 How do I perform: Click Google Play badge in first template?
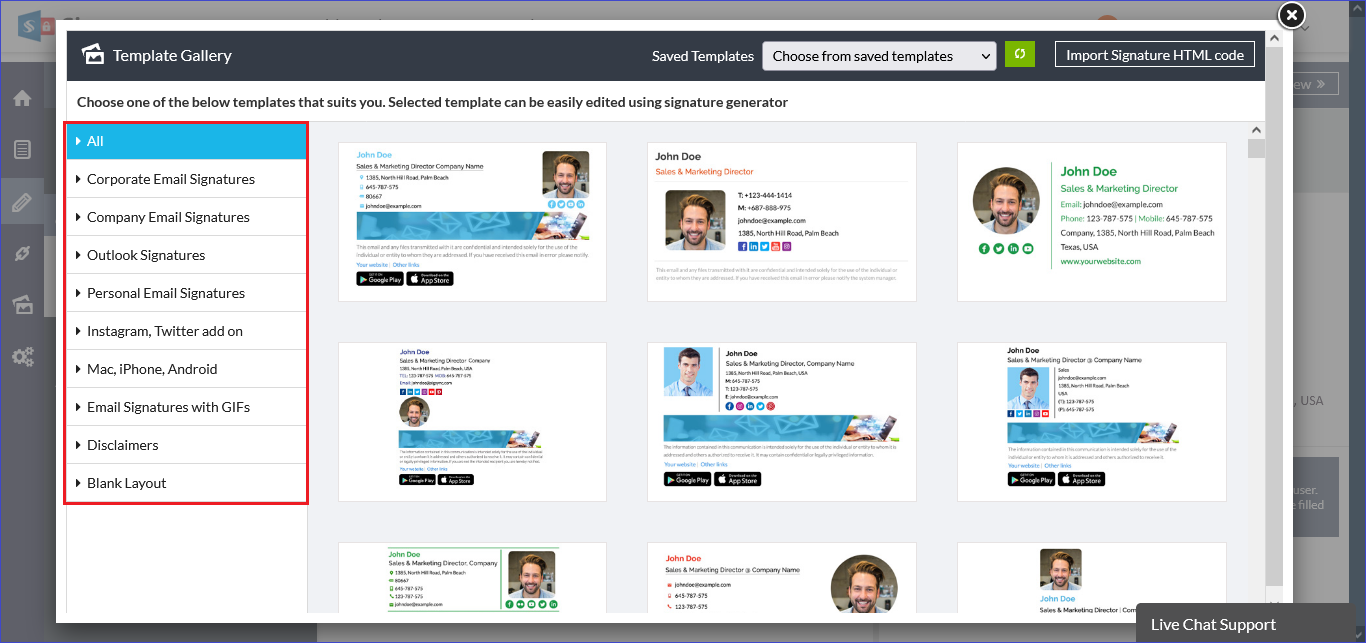(380, 278)
